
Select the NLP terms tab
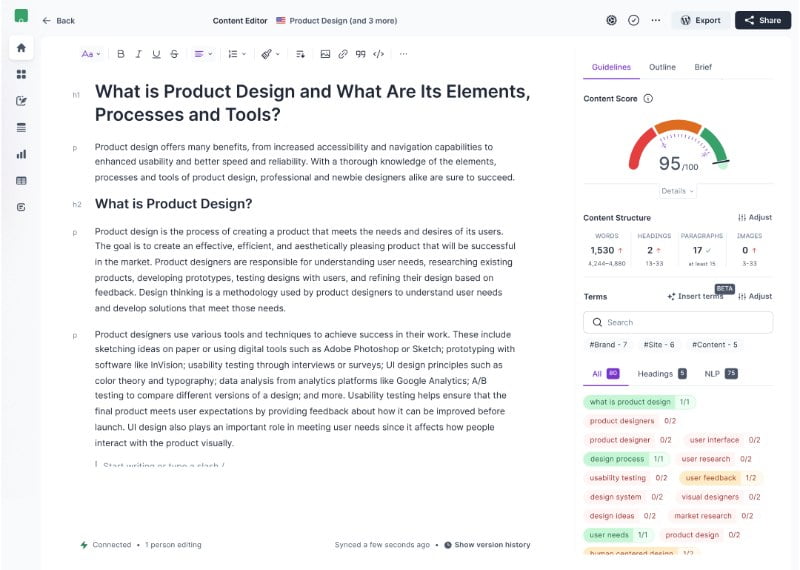(x=720, y=373)
